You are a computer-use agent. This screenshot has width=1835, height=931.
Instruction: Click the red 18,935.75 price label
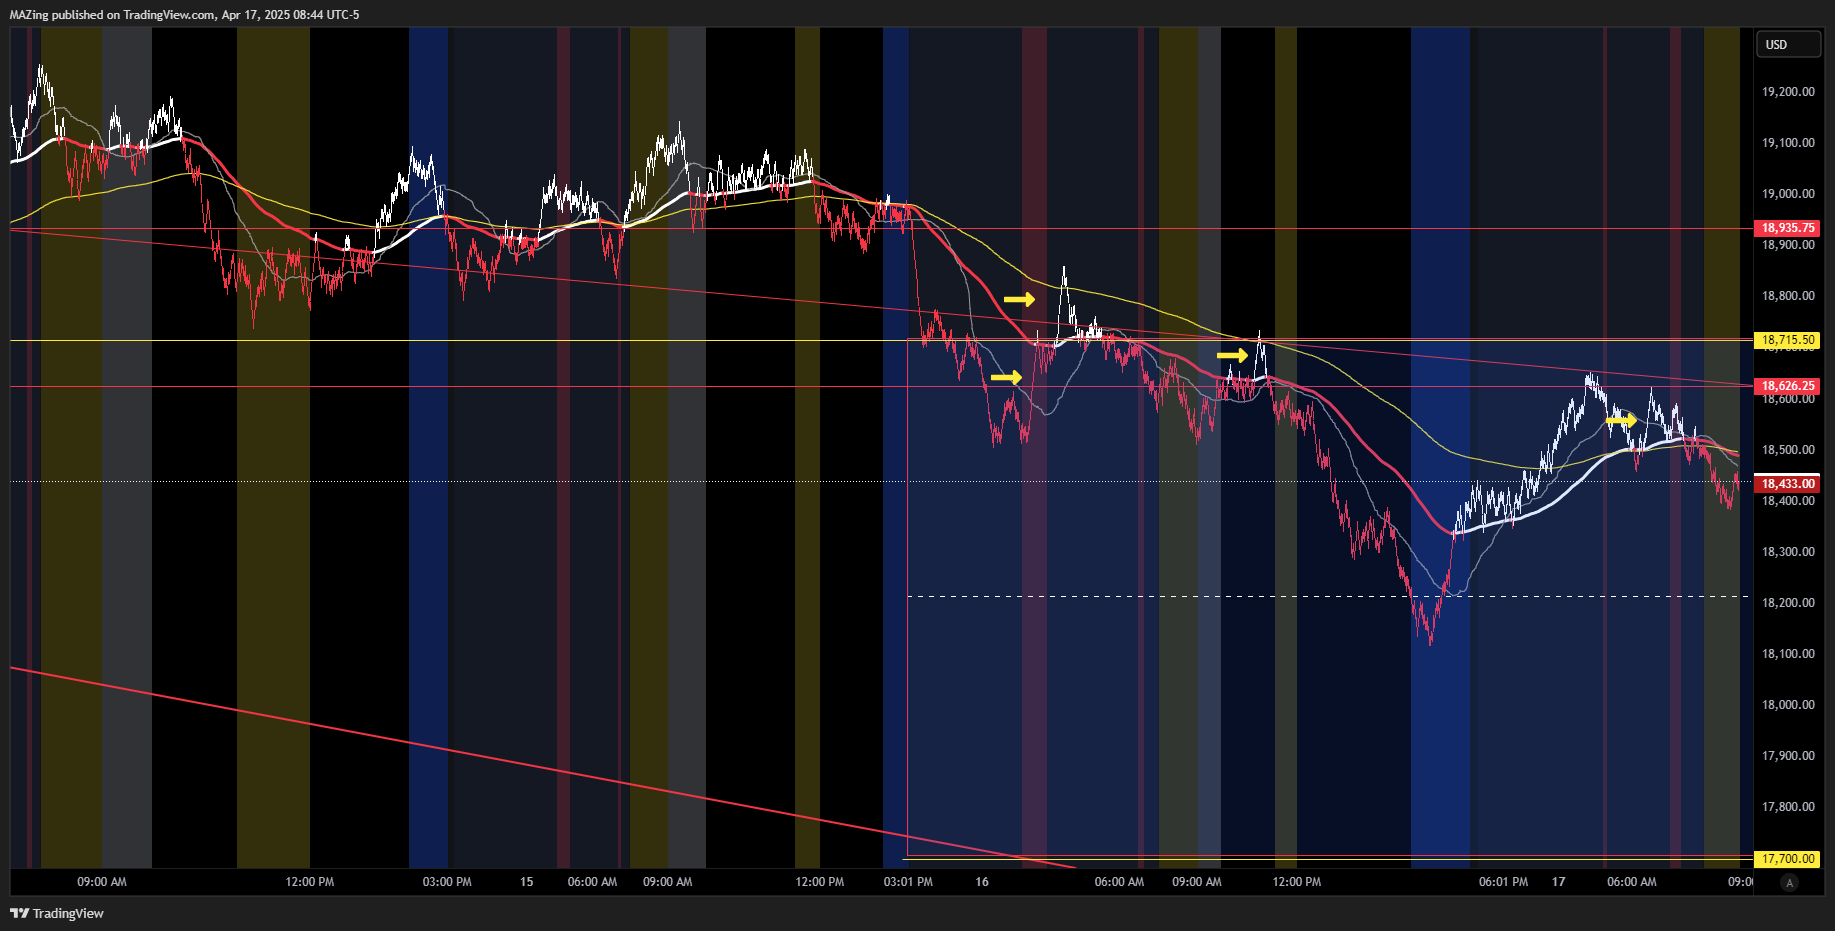(x=1788, y=228)
